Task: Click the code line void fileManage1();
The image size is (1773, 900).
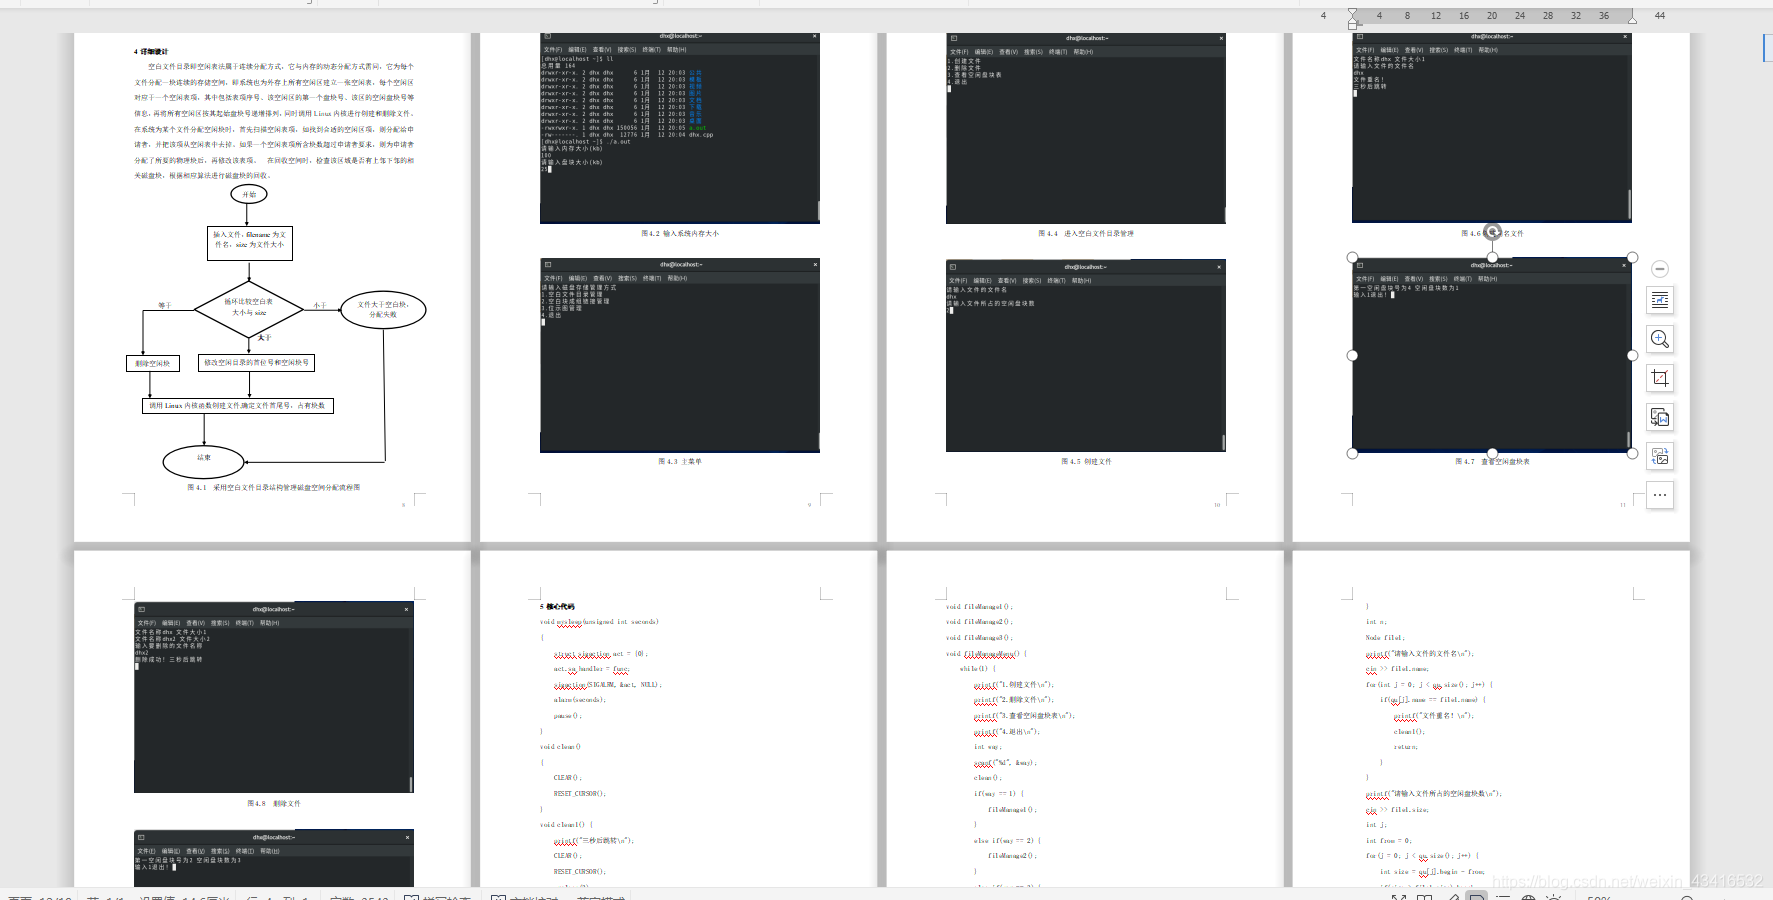Action: pos(980,607)
